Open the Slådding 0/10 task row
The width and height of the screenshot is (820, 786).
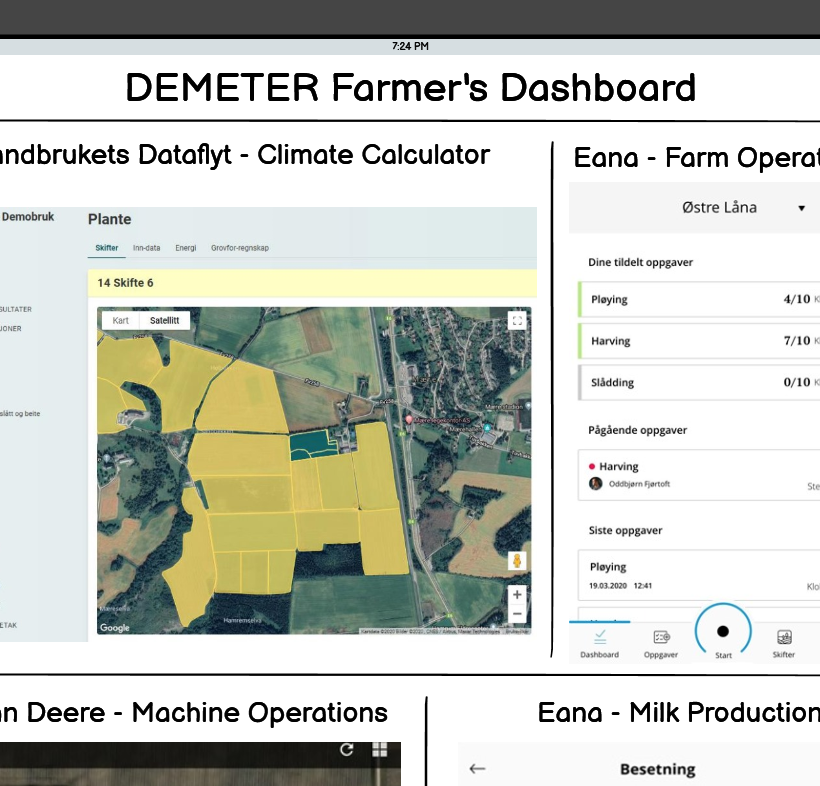pyautogui.click(x=699, y=382)
